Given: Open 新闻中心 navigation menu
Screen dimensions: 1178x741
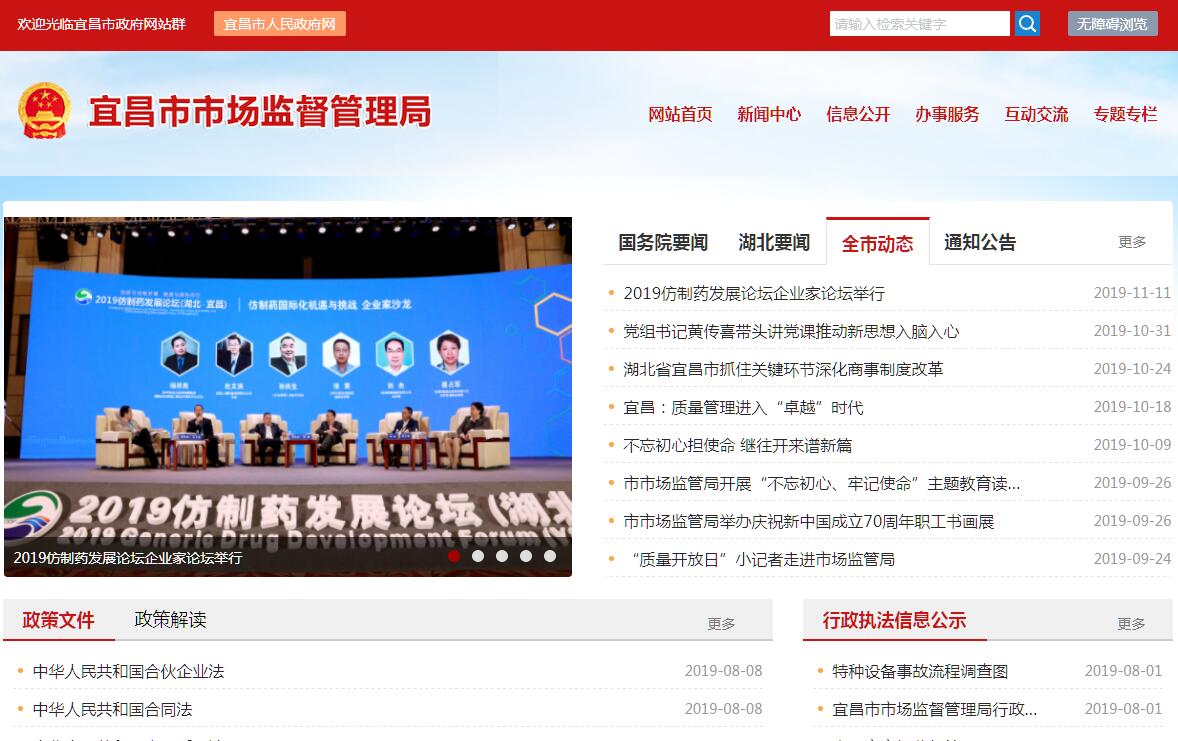Looking at the screenshot, I should pos(768,114).
